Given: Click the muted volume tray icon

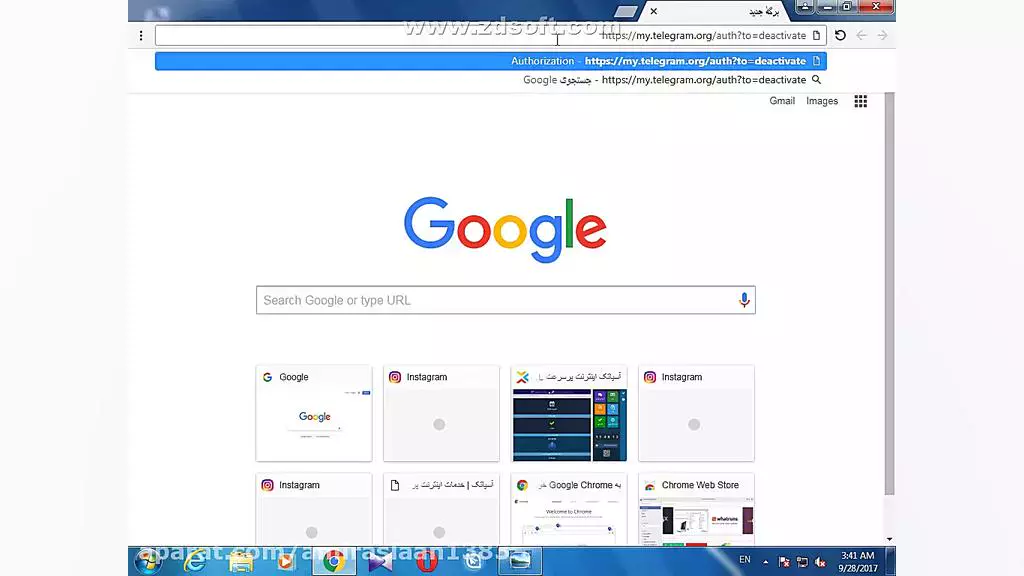Looking at the screenshot, I should (821, 562).
